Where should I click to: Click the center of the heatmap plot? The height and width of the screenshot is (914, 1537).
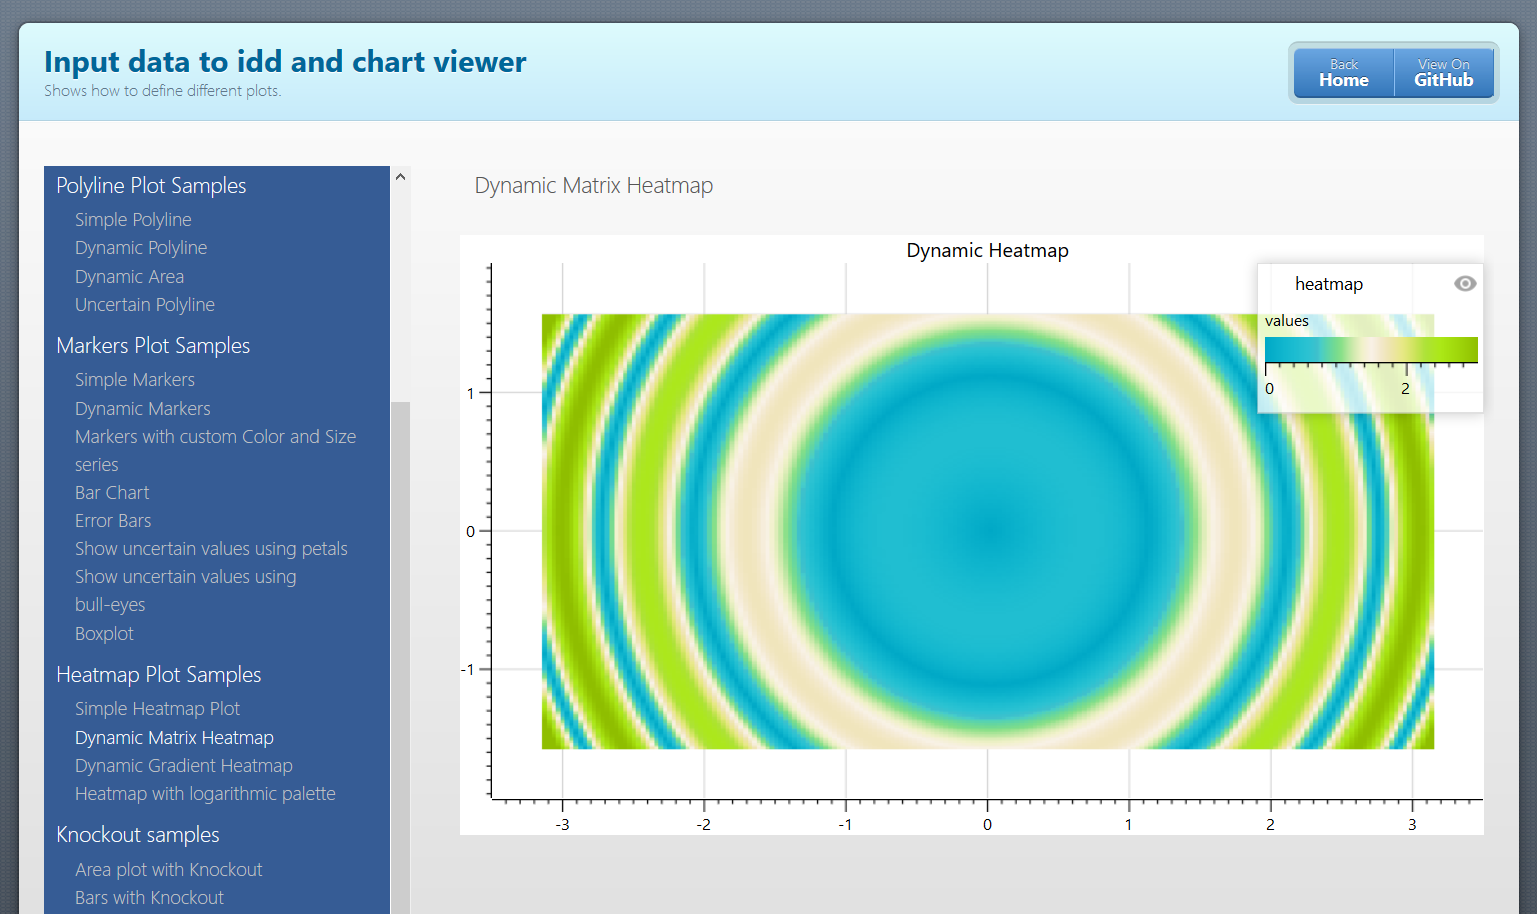[988, 531]
